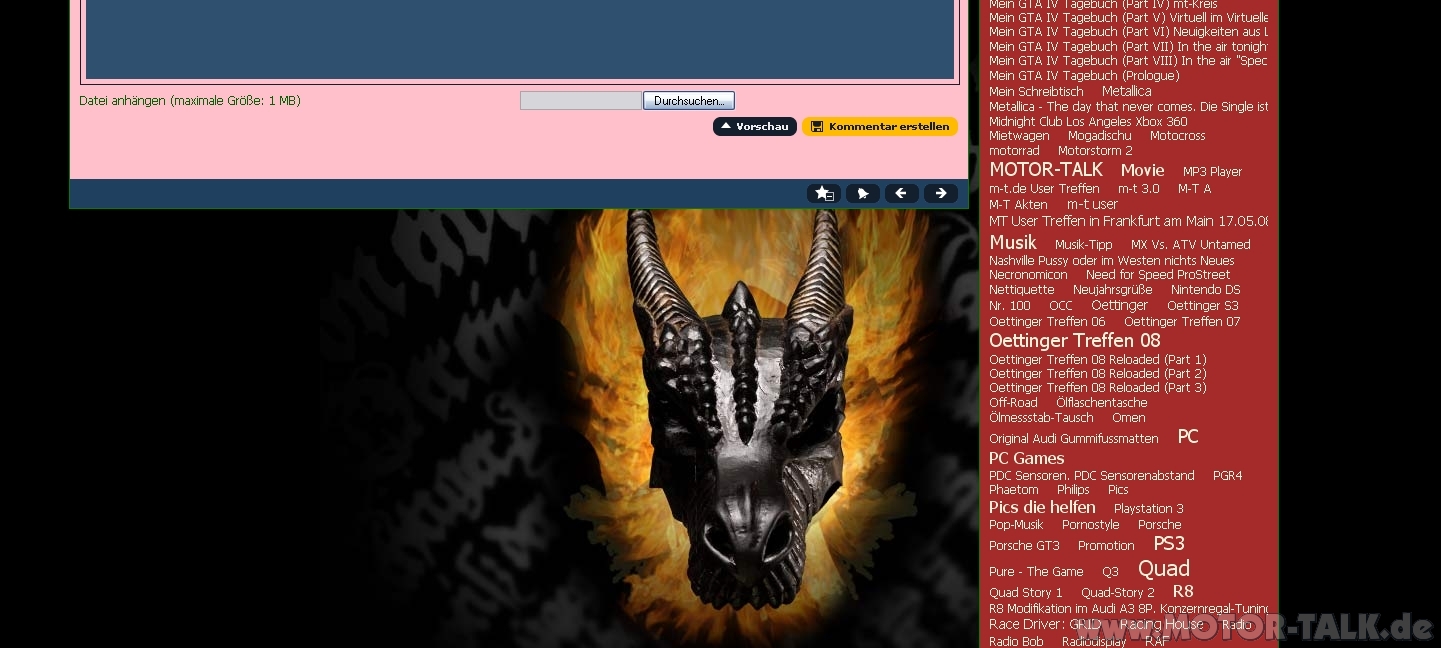1441x648 pixels.
Task: Open the Pornostyle tag
Action: [x=1091, y=525]
